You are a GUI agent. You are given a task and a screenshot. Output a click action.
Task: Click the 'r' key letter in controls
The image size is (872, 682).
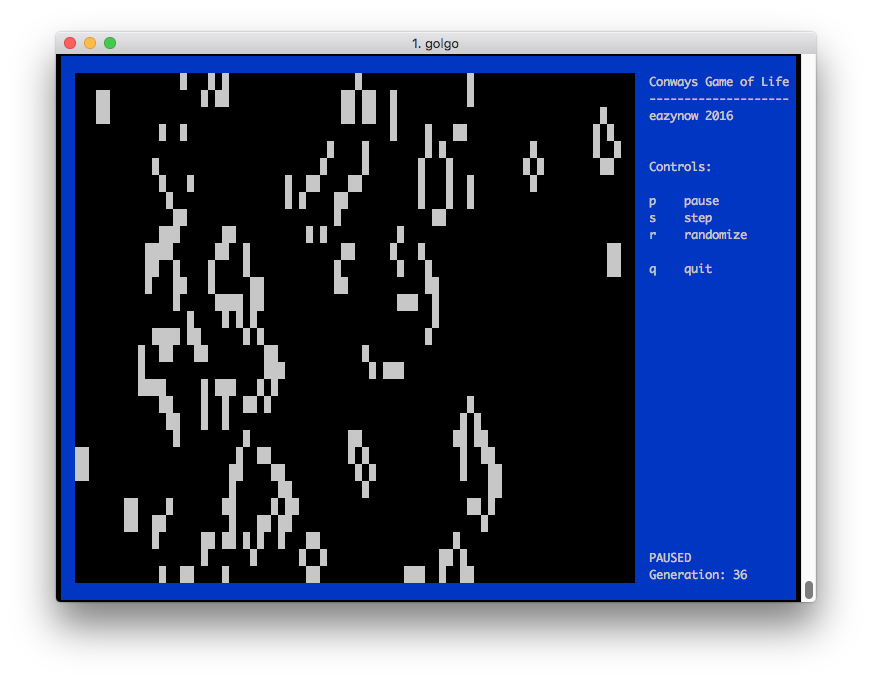pos(652,235)
